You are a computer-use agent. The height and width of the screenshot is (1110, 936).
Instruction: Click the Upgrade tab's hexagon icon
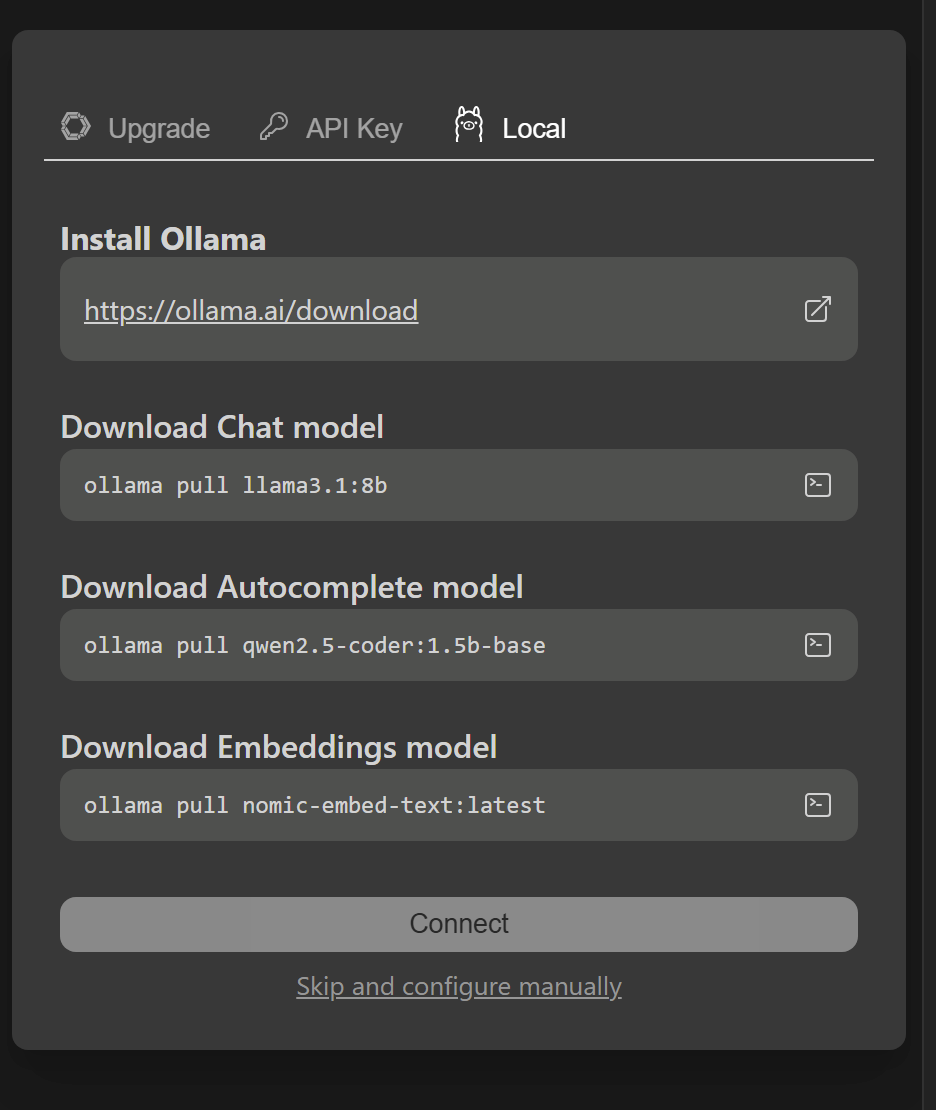[x=76, y=127]
